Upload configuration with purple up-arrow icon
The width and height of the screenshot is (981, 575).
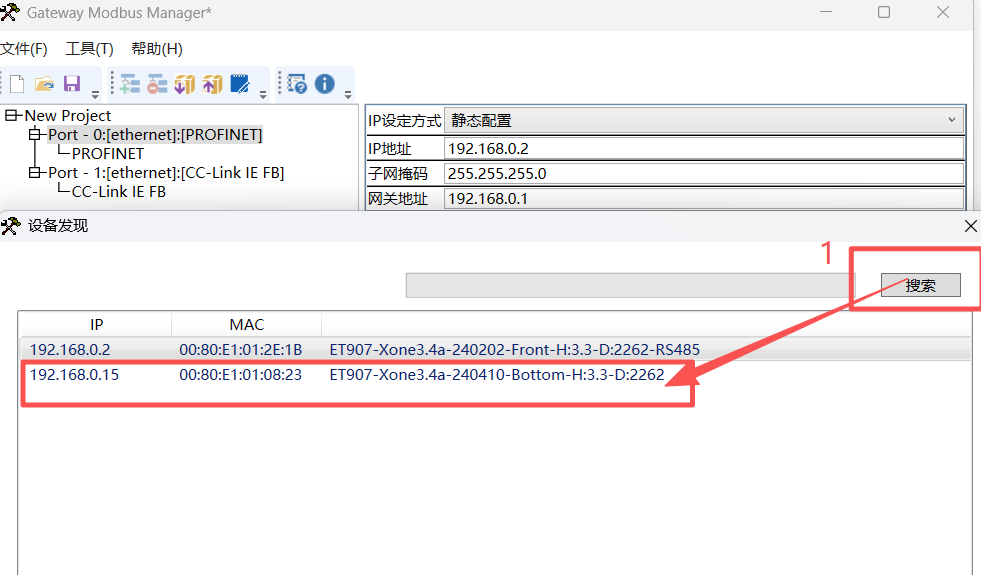click(212, 84)
